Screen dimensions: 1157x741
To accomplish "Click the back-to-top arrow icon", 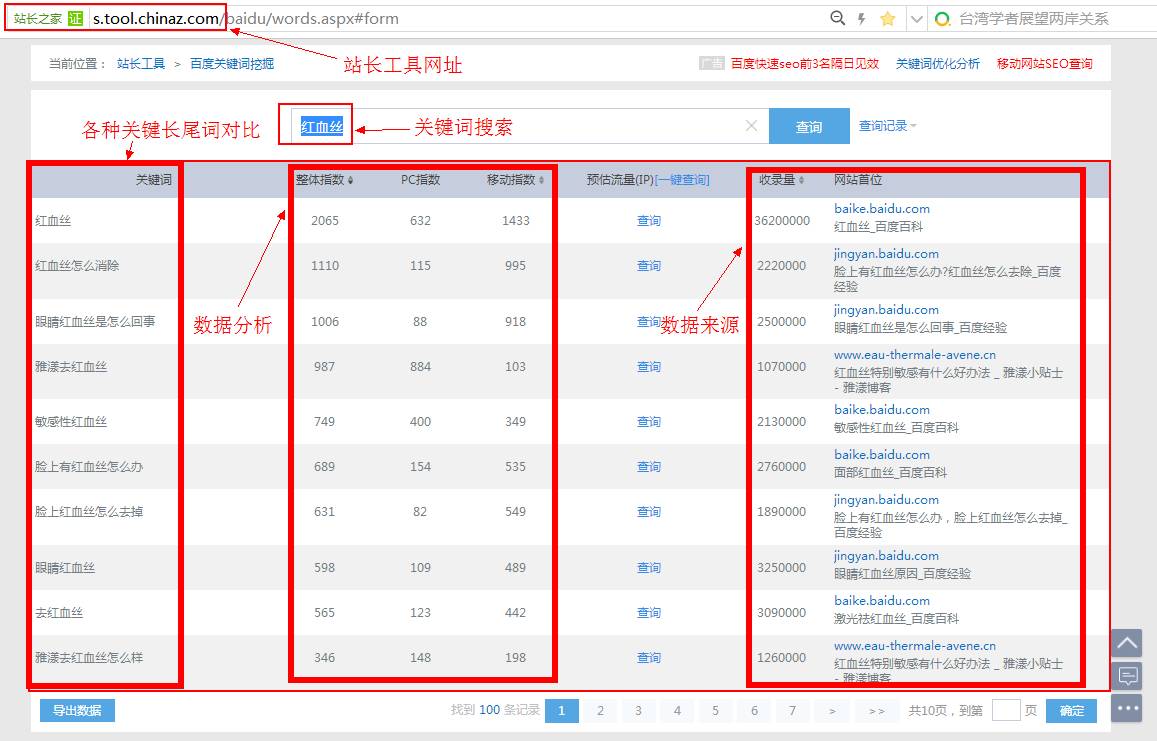I will click(1127, 643).
